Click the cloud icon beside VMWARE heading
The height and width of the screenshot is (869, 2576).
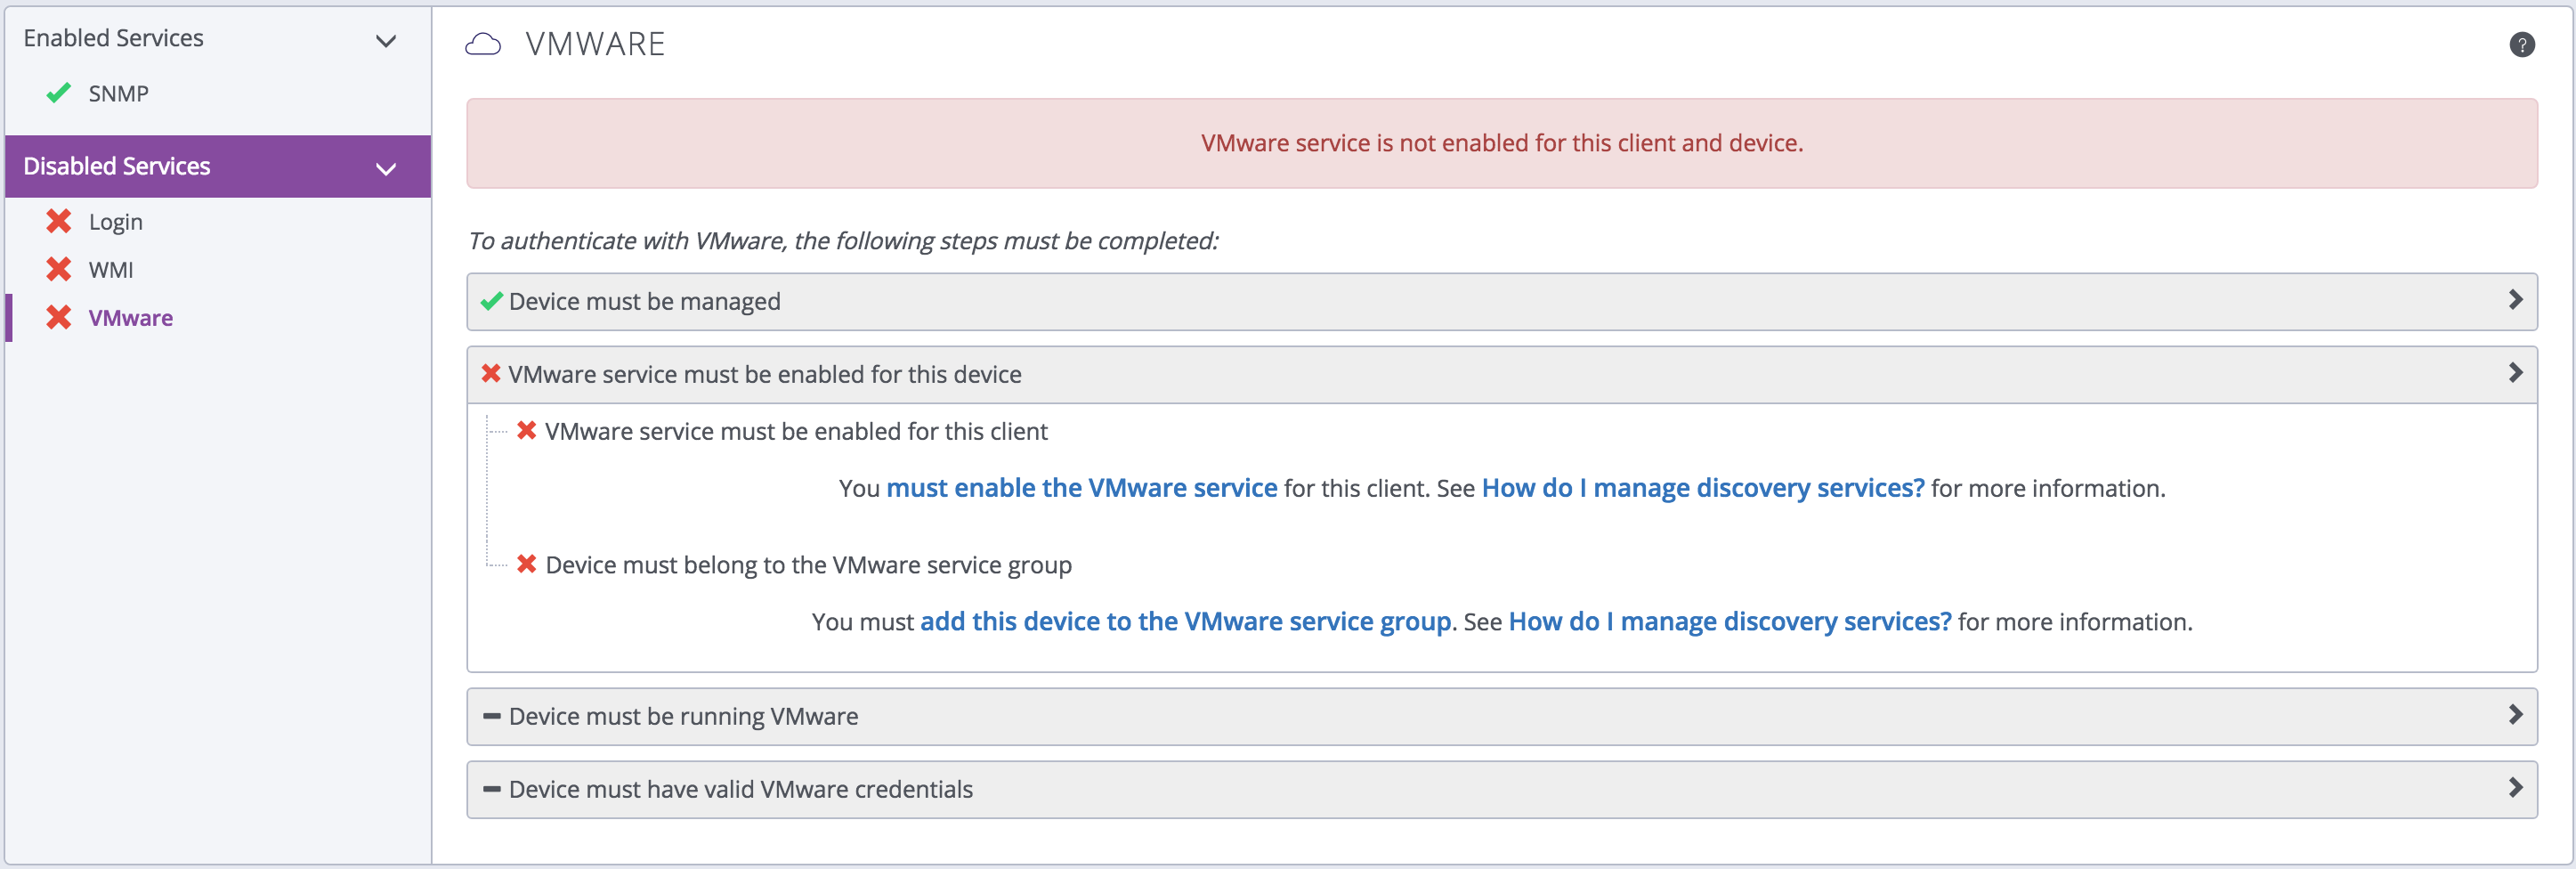484,43
